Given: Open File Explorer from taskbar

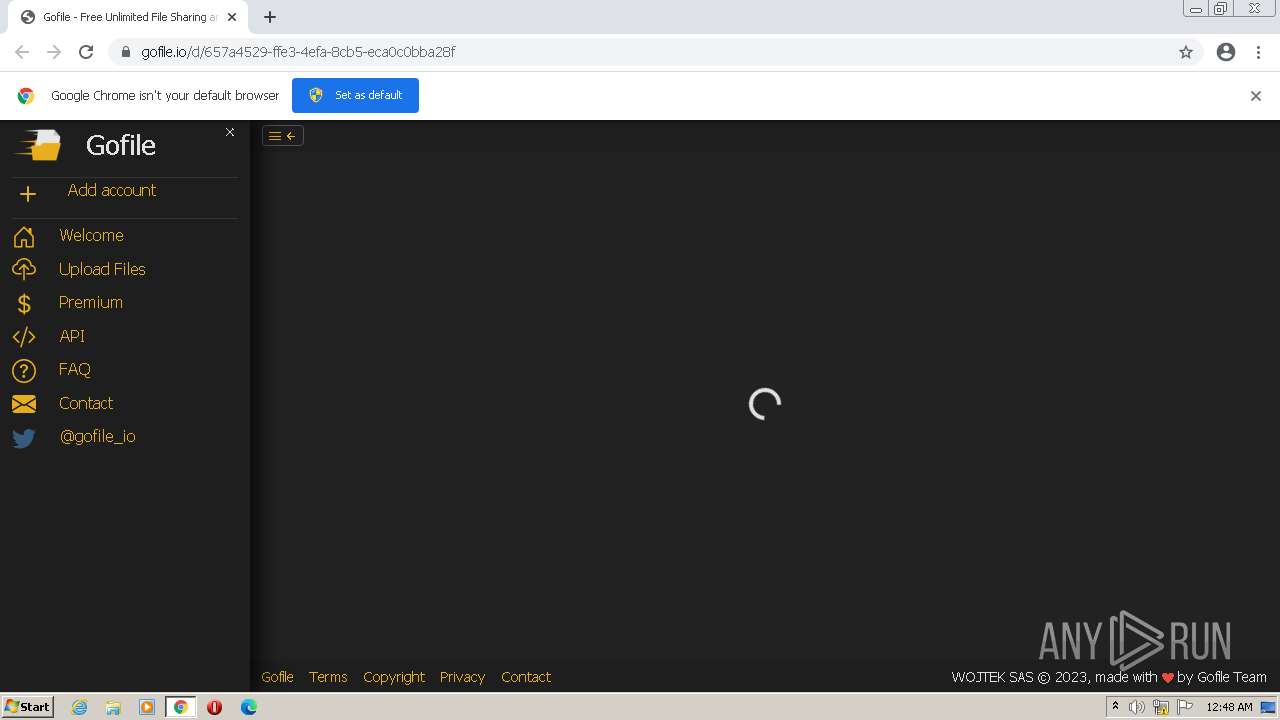Looking at the screenshot, I should click(113, 707).
